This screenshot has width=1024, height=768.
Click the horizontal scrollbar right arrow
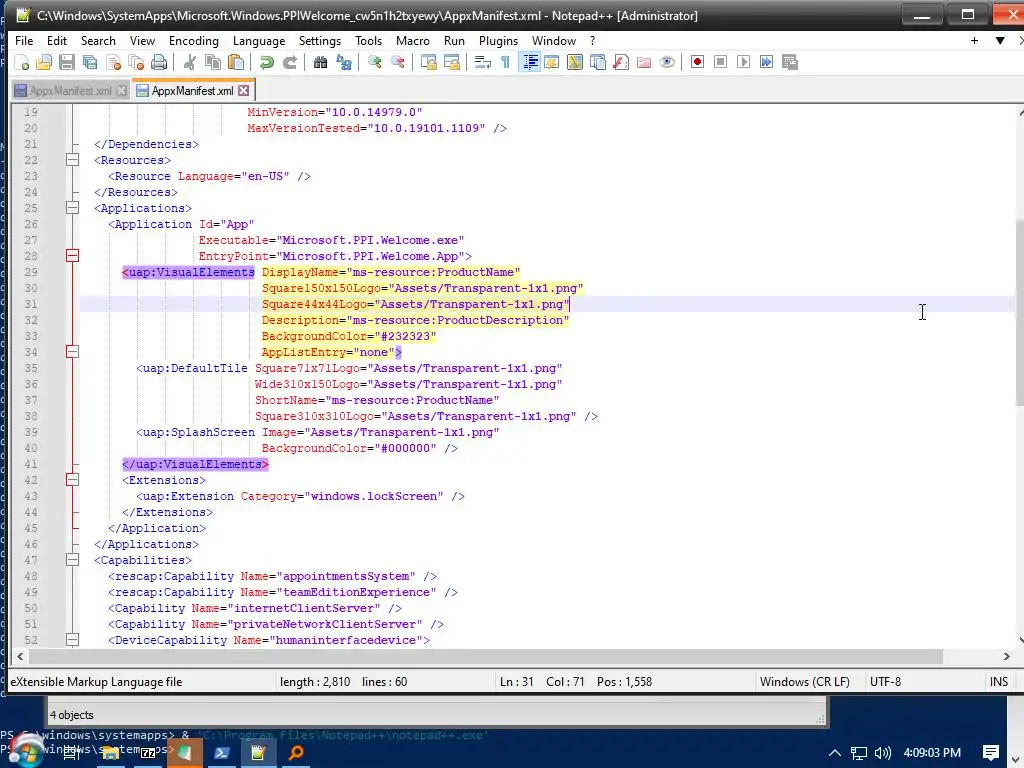coord(1006,656)
